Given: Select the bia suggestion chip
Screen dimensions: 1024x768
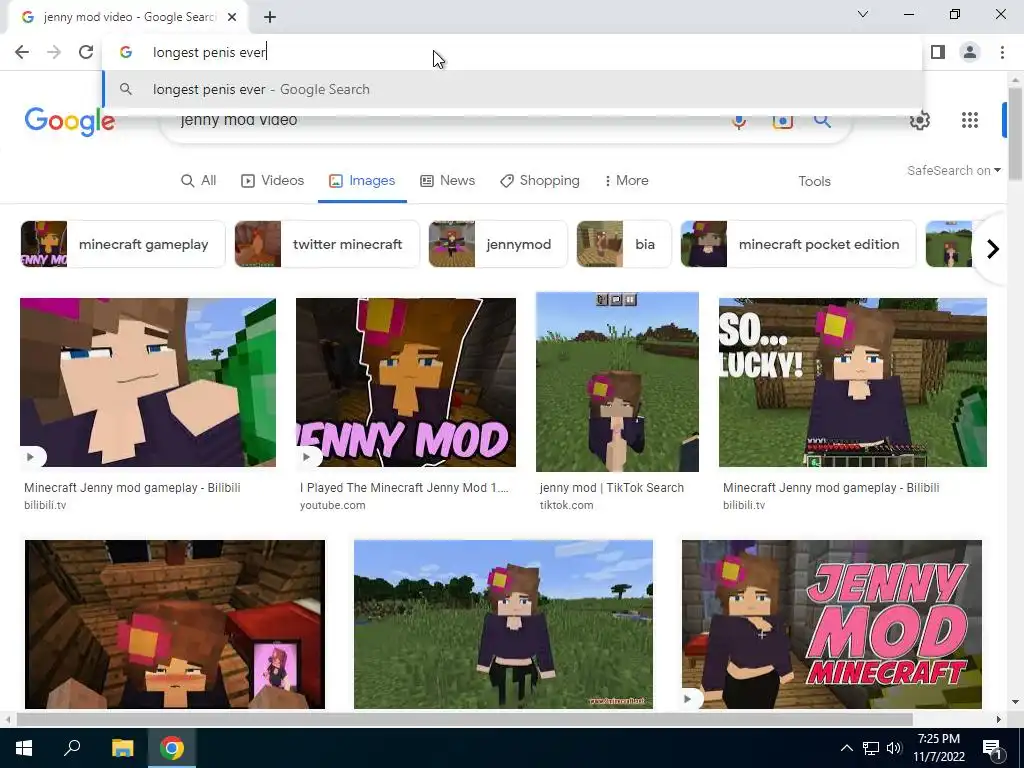Looking at the screenshot, I should [624, 244].
